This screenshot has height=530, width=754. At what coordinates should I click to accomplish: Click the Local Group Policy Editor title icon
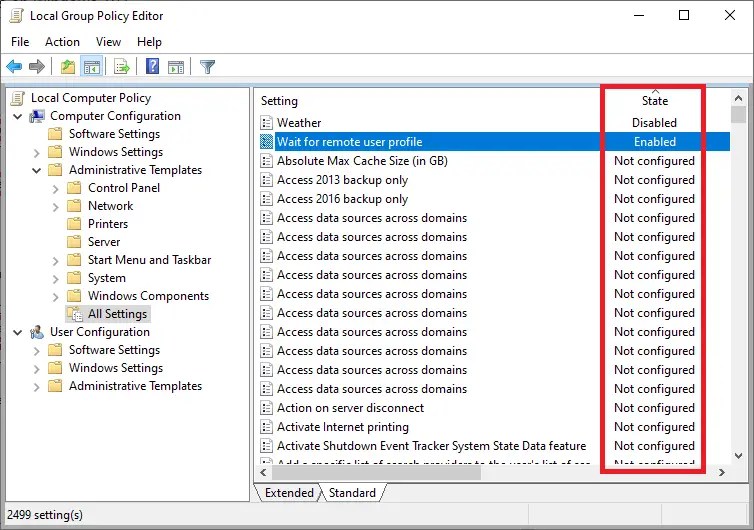tap(16, 15)
